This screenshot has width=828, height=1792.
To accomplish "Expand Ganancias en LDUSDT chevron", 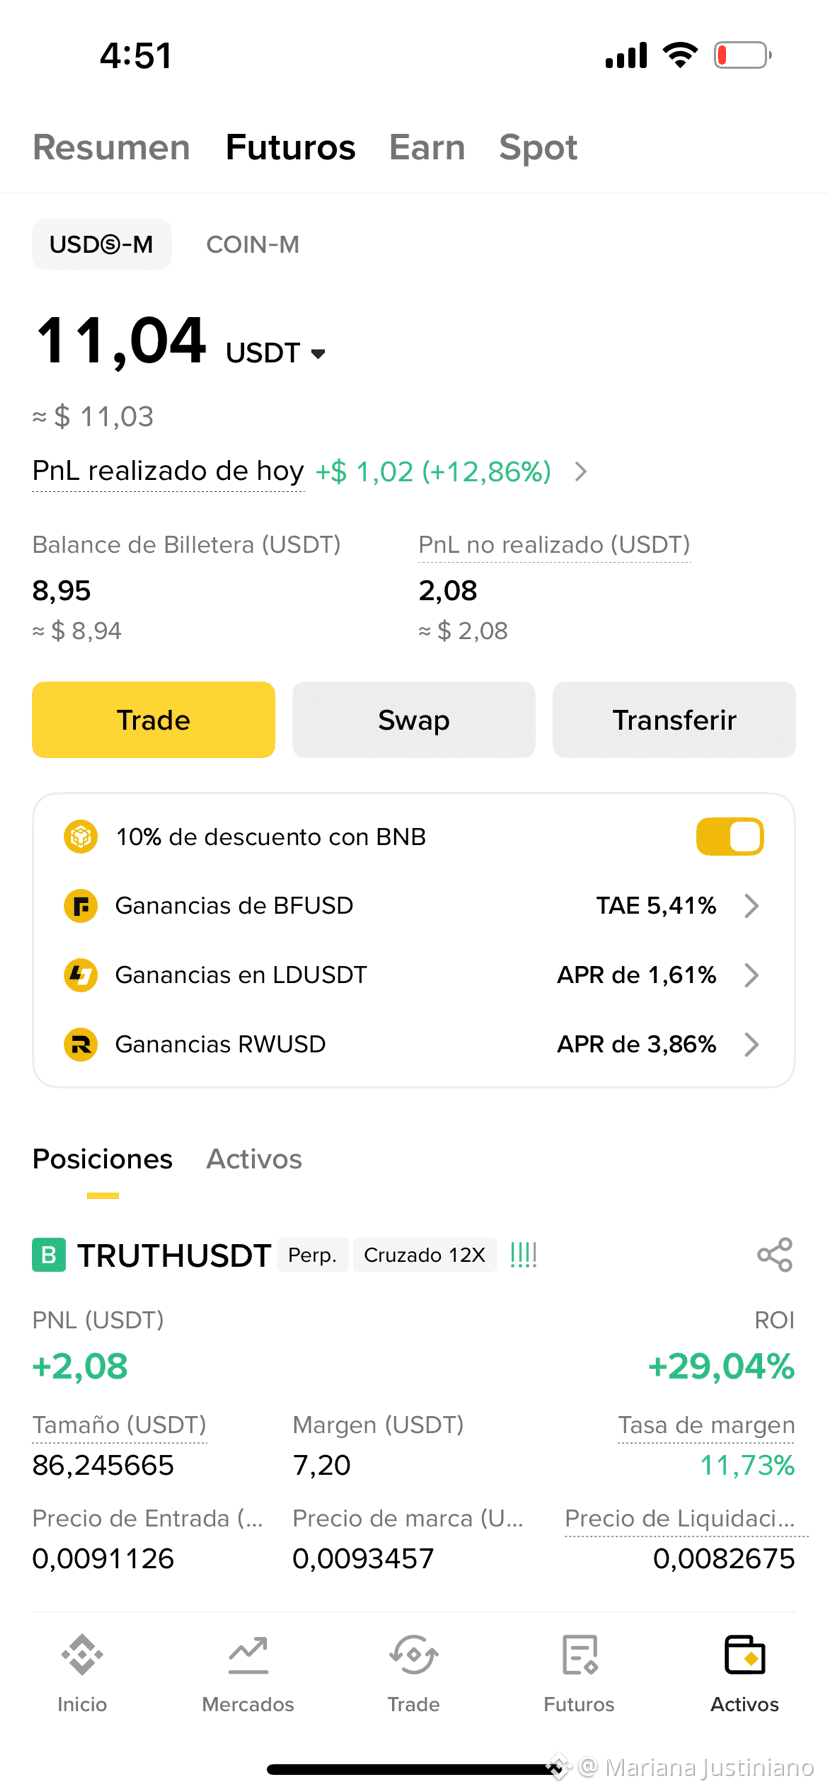I will click(752, 975).
